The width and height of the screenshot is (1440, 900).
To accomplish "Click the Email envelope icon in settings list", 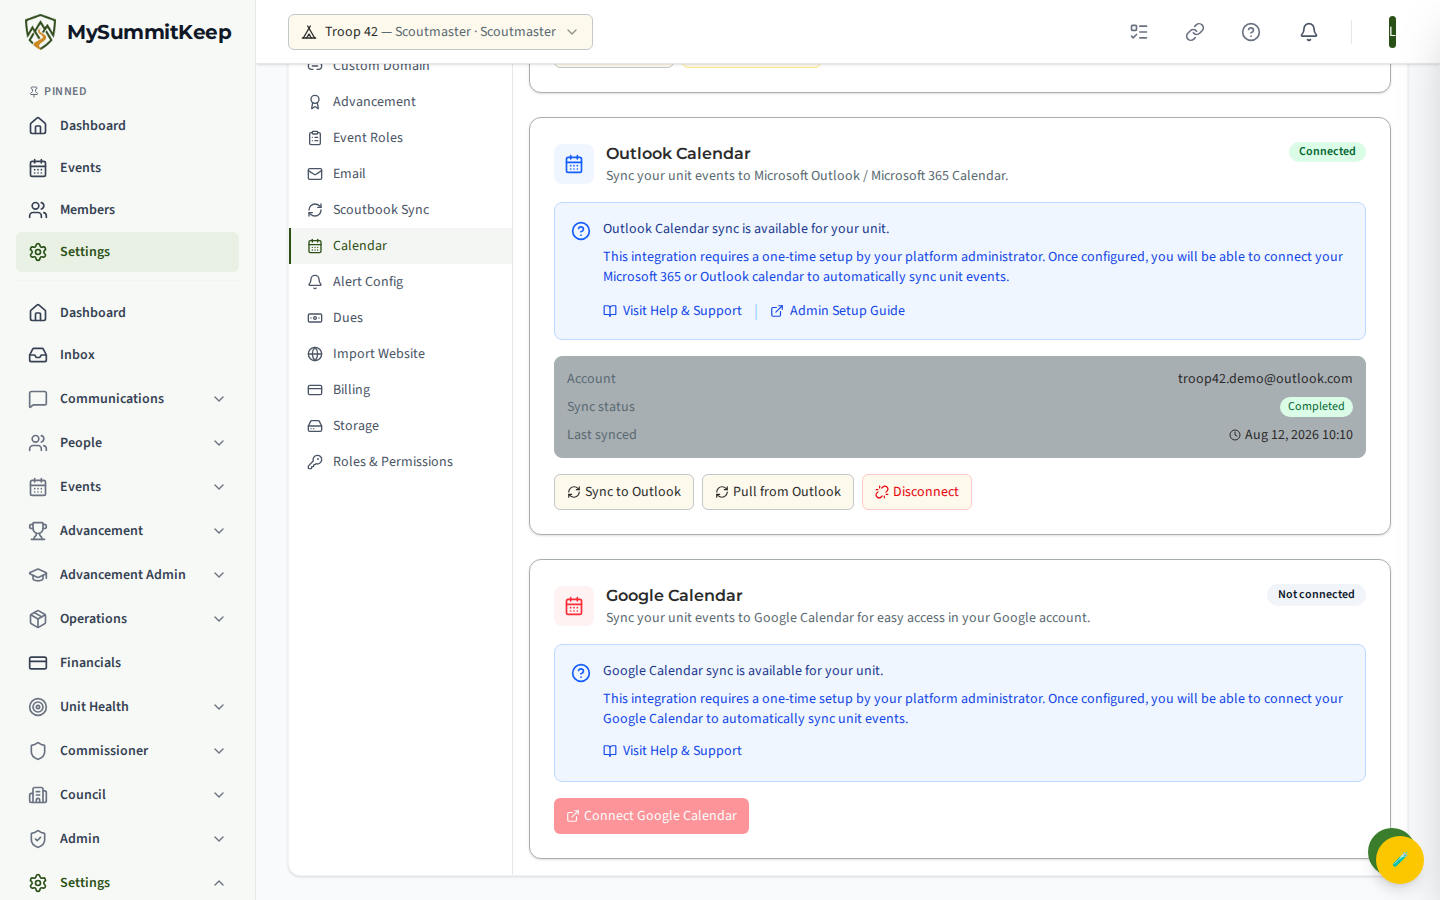I will [x=315, y=174].
